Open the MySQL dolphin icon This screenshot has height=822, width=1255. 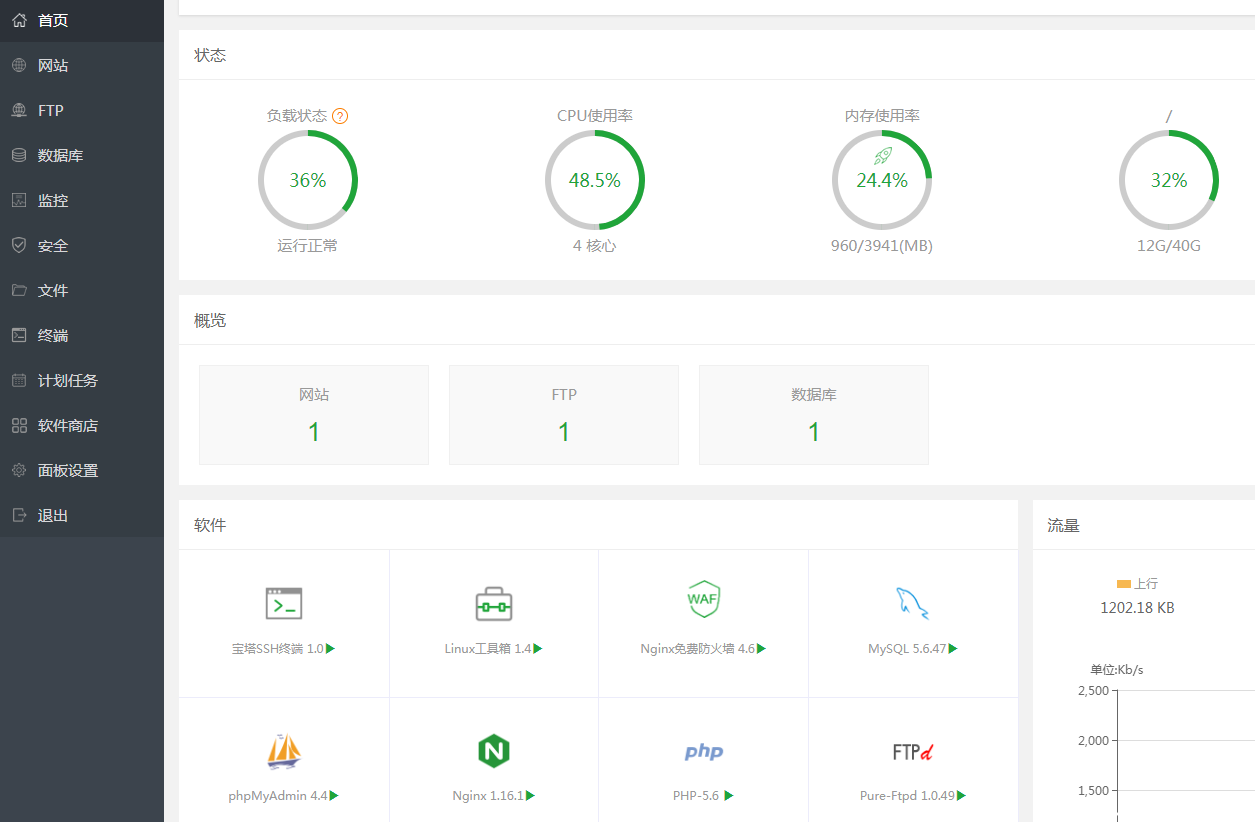912,603
